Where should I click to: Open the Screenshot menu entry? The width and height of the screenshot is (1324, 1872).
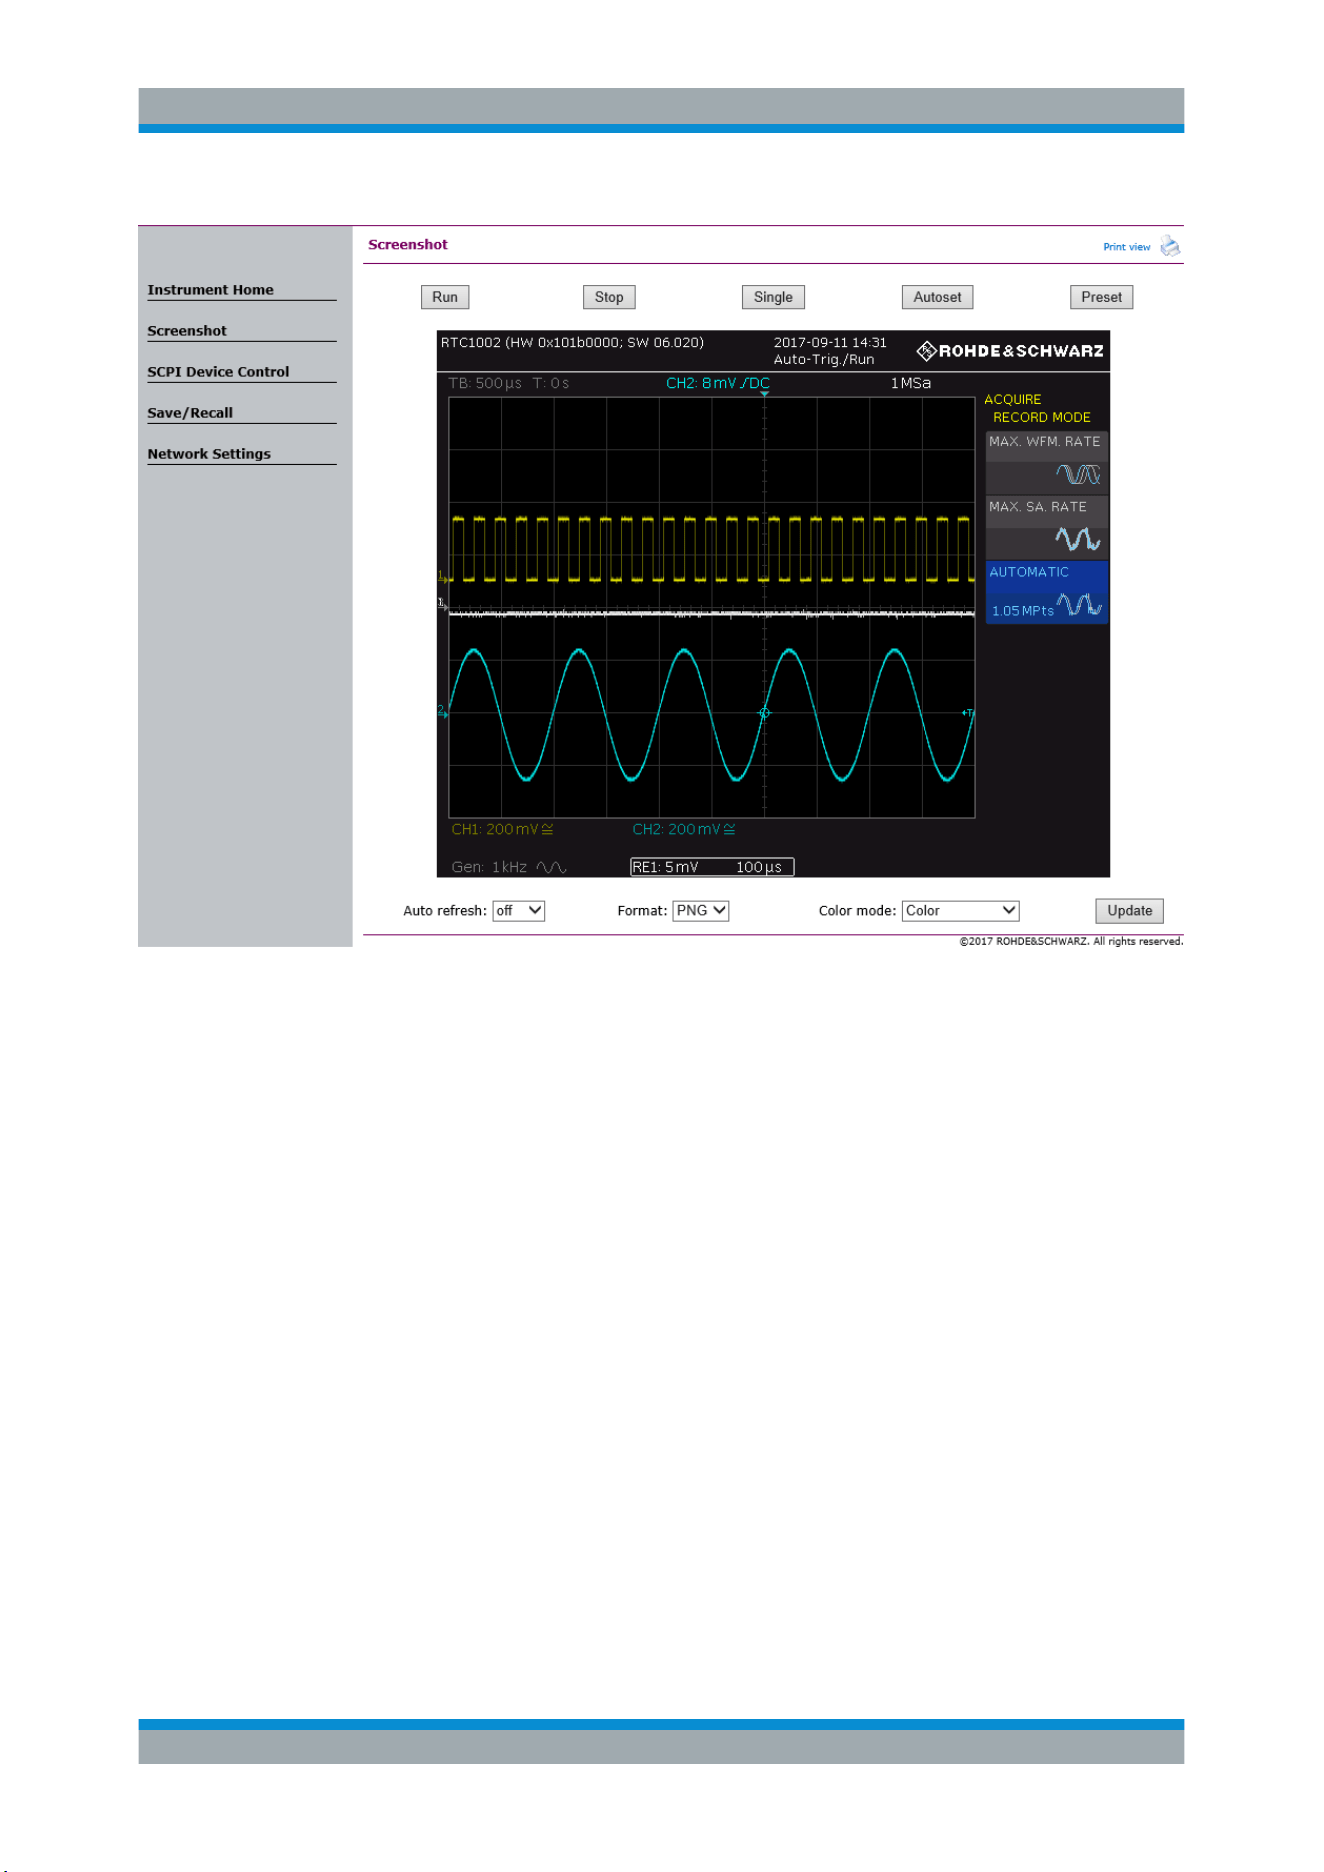tap(187, 331)
